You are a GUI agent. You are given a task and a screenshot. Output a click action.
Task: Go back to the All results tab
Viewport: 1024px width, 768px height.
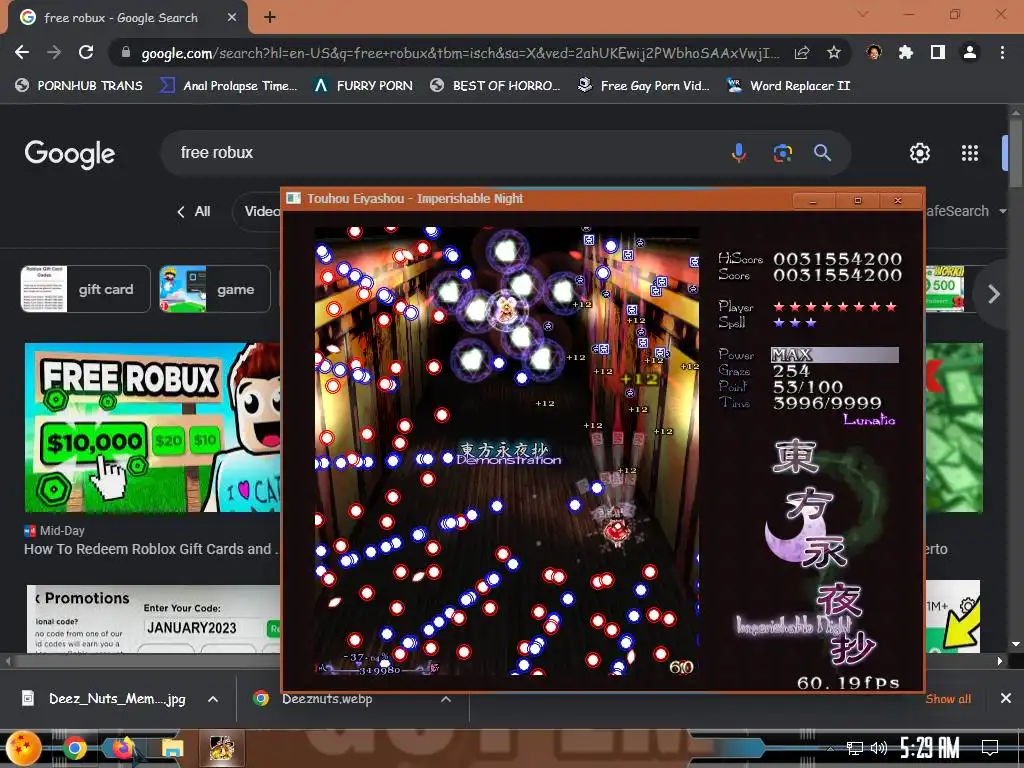[194, 211]
